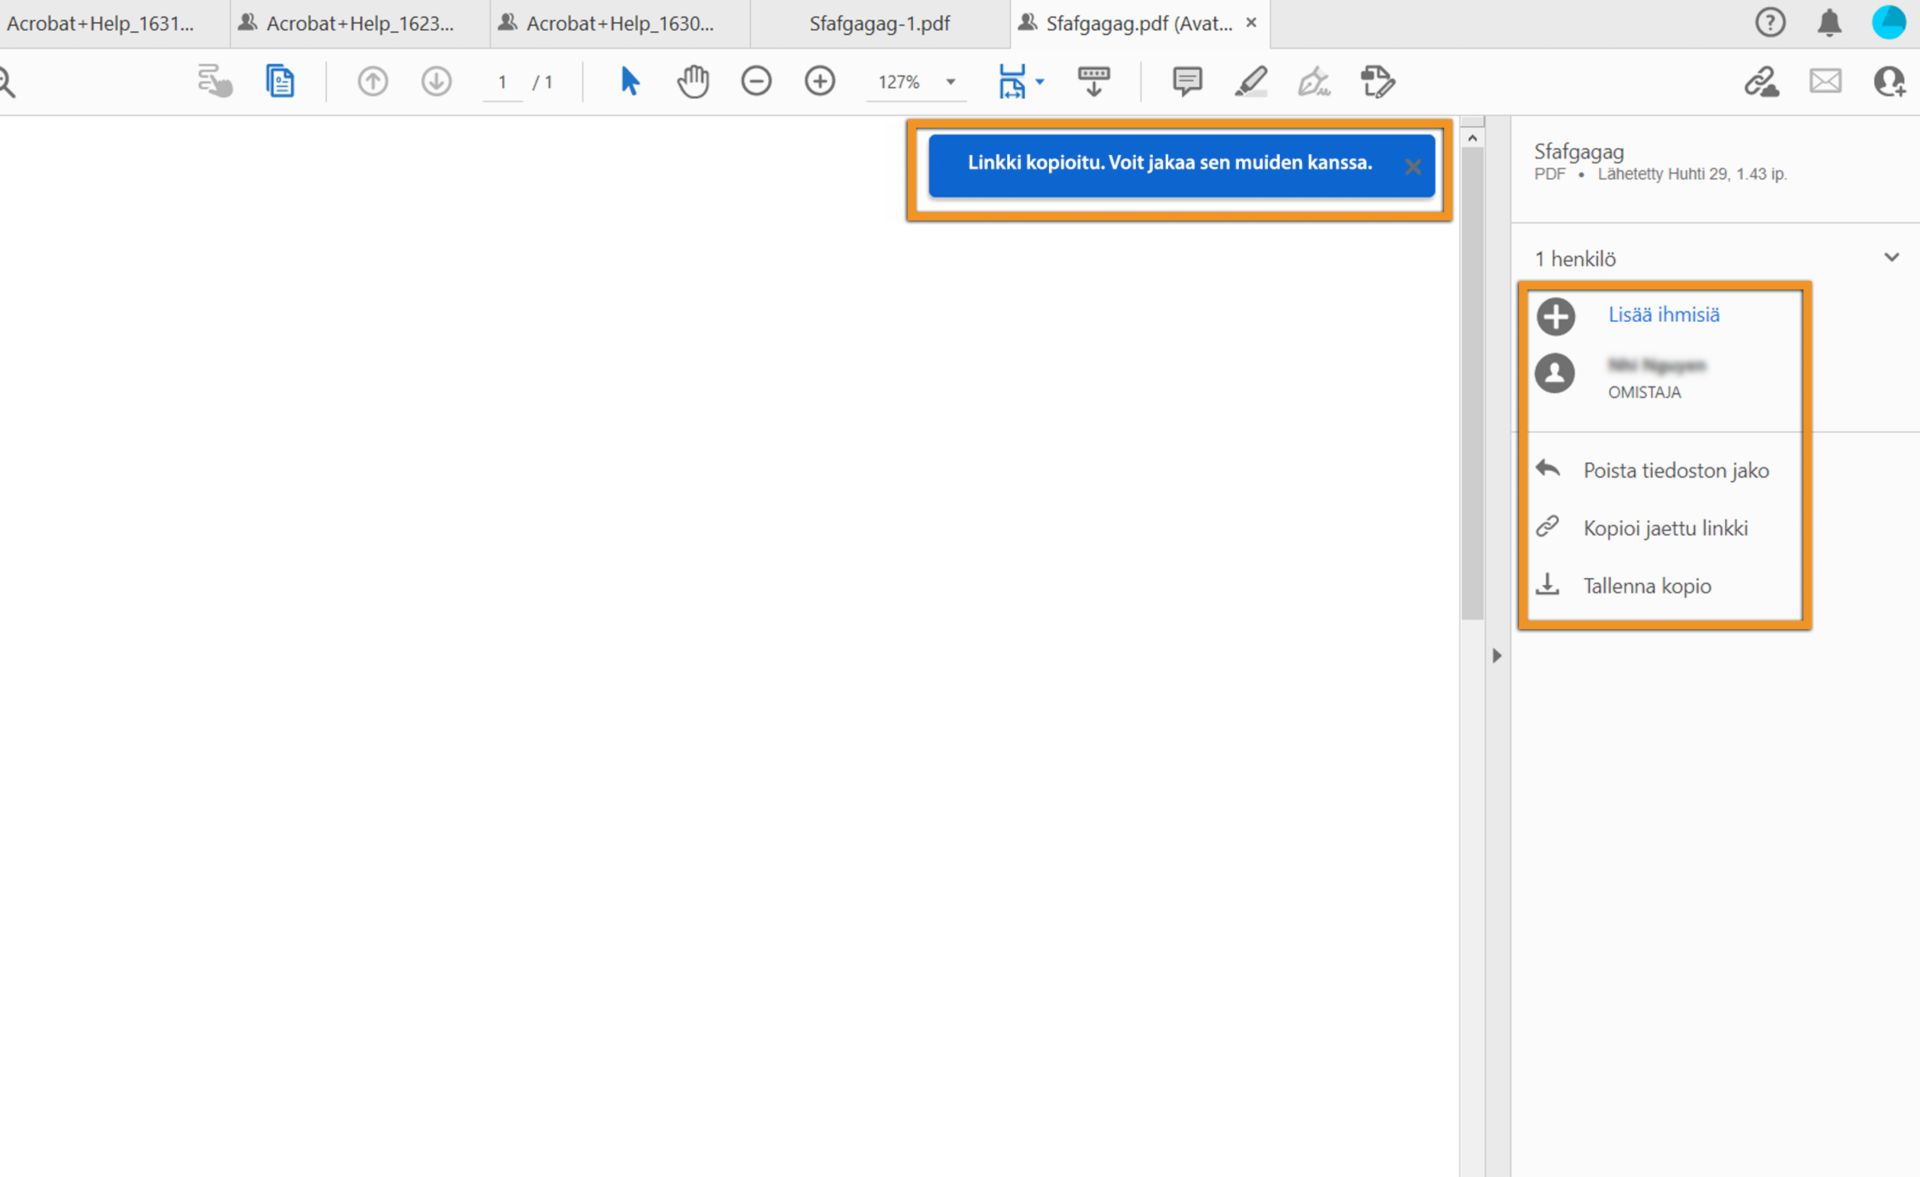Open the fit page options dropdown arrow
The width and height of the screenshot is (1920, 1177).
point(1040,82)
